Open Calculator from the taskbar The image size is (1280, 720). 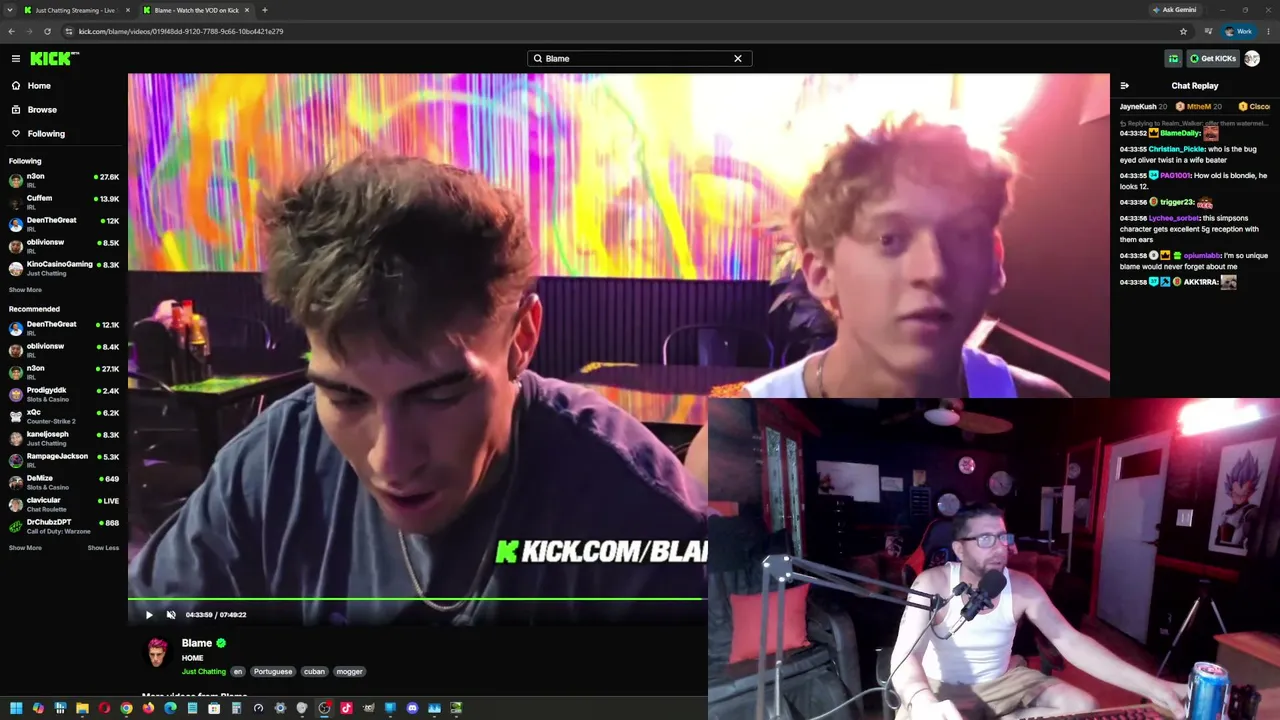click(x=236, y=708)
